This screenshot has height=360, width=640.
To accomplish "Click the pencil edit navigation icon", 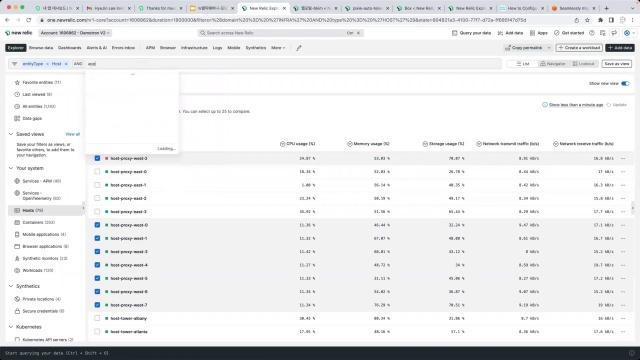I will (299, 48).
